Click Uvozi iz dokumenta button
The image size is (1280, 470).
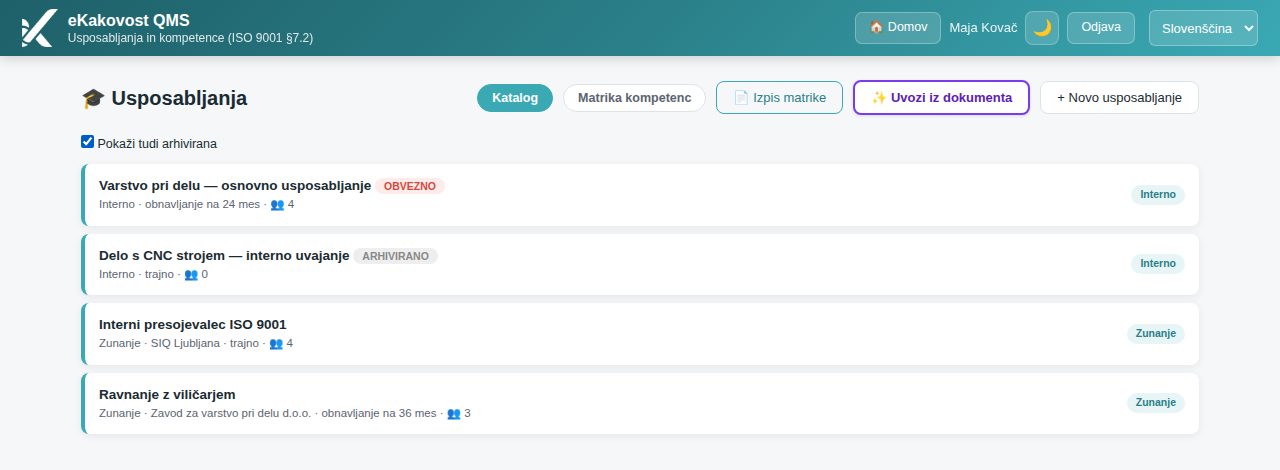point(941,98)
